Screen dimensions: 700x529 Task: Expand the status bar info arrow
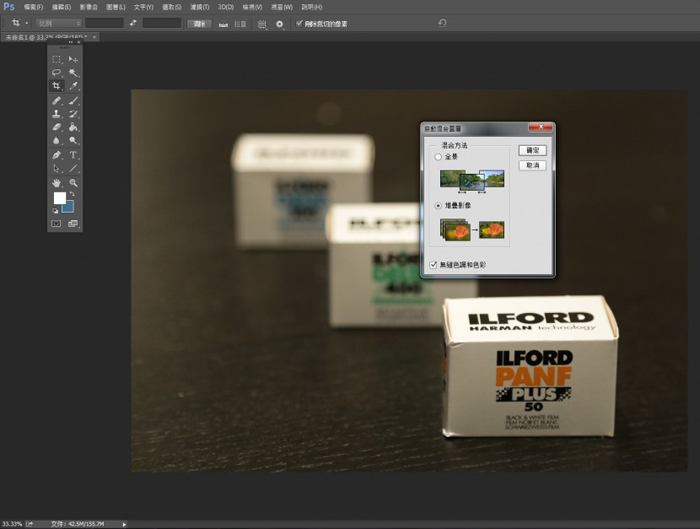click(124, 524)
